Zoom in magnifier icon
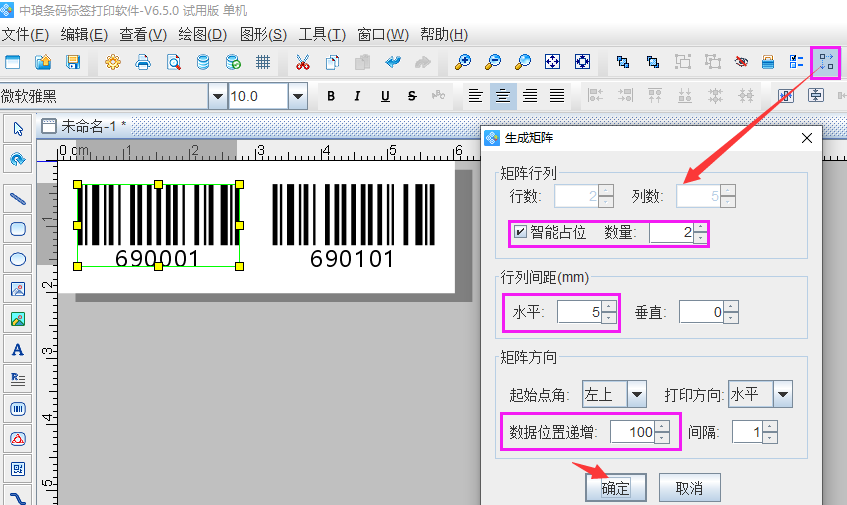Screen dimensions: 847x505 pos(462,62)
